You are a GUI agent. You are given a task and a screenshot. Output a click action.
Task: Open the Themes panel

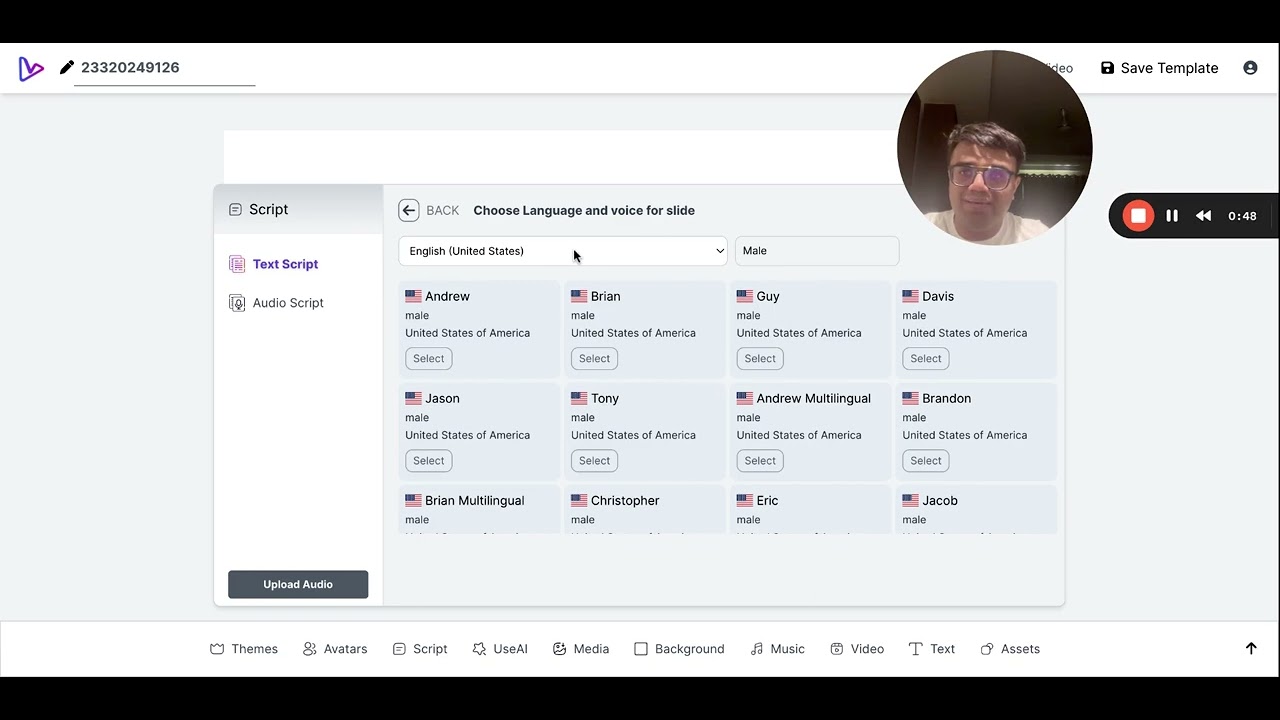244,649
